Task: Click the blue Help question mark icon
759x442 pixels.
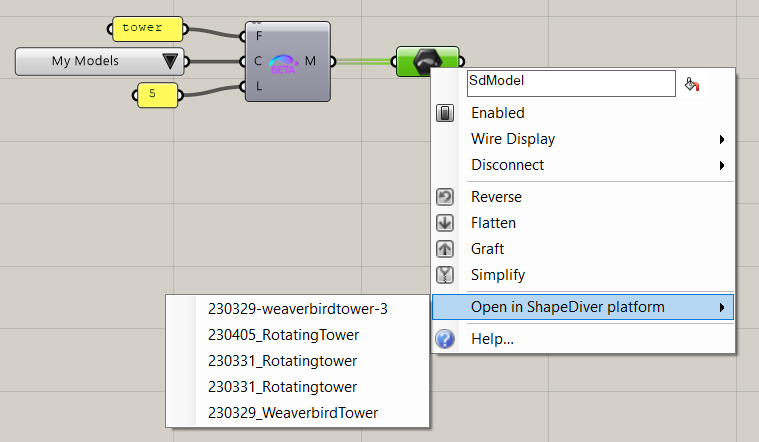Action: coord(446,340)
